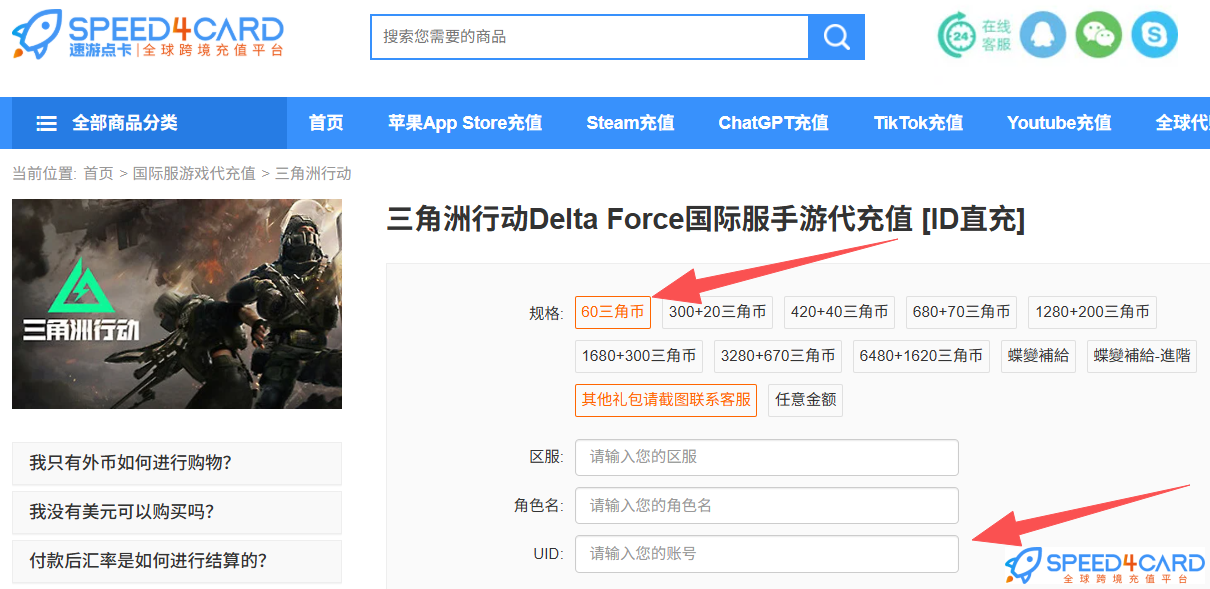
Task: Click the 当前位置 breadcrumb label
Action: [44, 173]
